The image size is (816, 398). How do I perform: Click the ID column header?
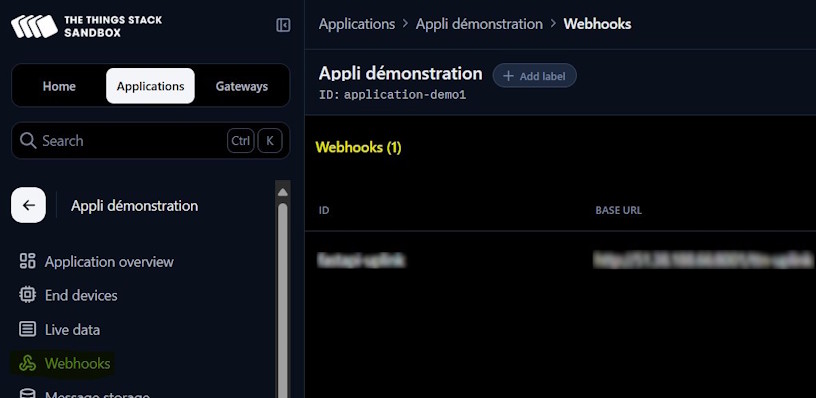coord(324,210)
